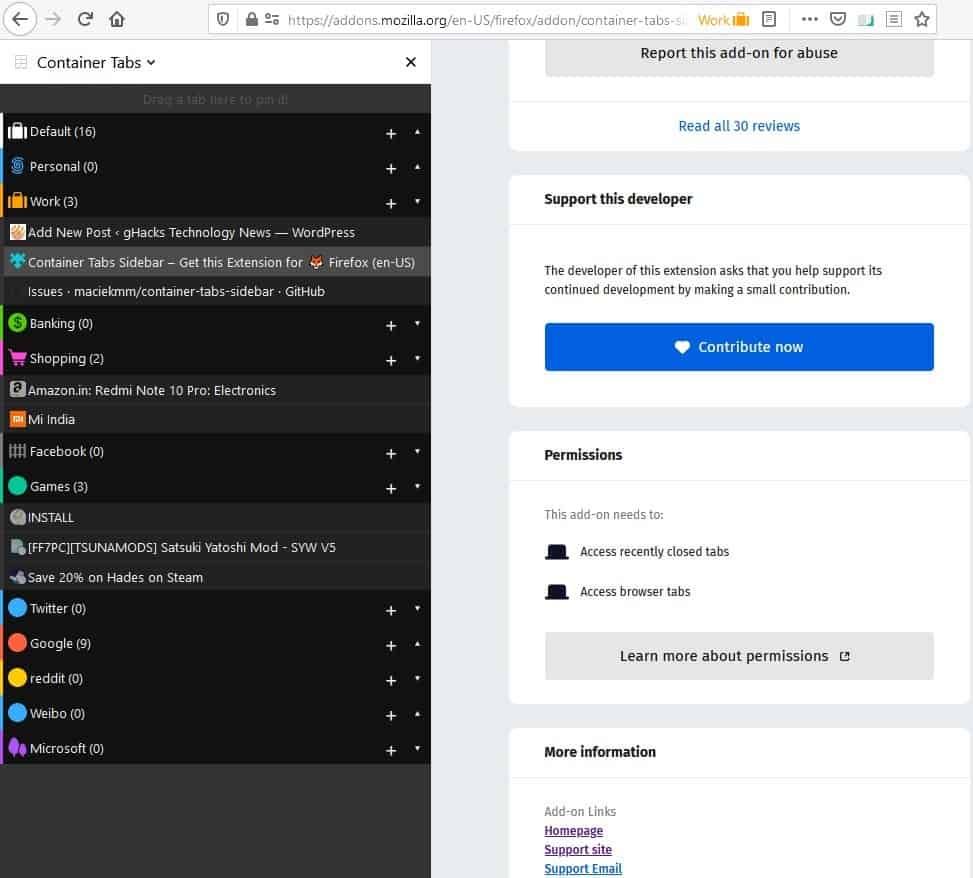Expand the Weibo container arrow

click(x=418, y=714)
